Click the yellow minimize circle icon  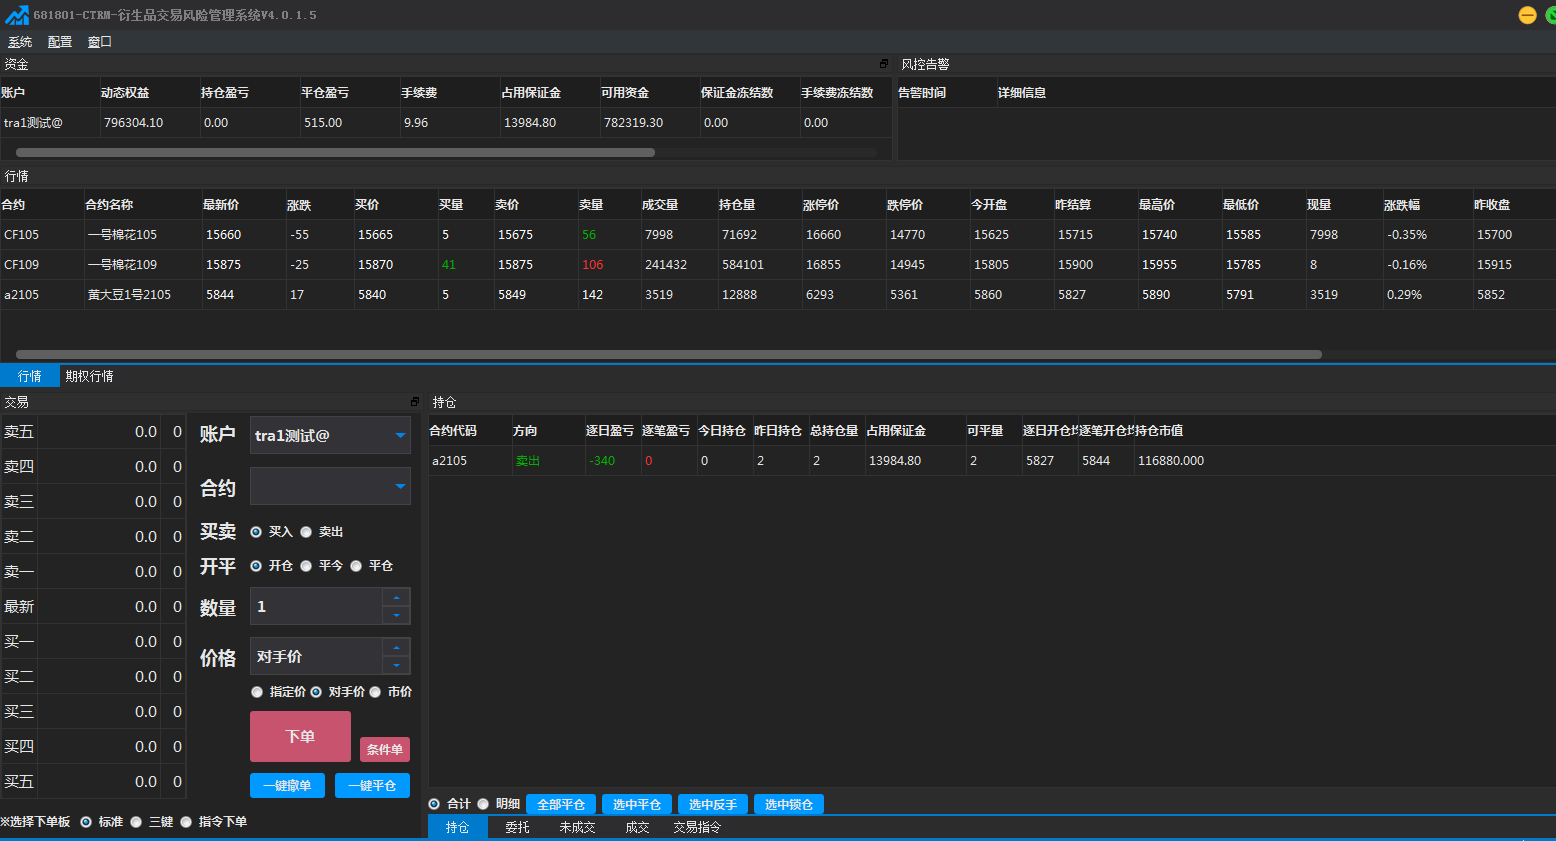1527,15
